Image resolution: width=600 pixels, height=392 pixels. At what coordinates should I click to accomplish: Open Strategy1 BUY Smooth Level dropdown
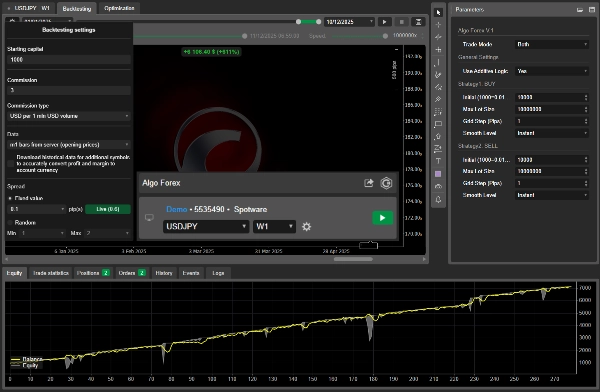tap(552, 133)
